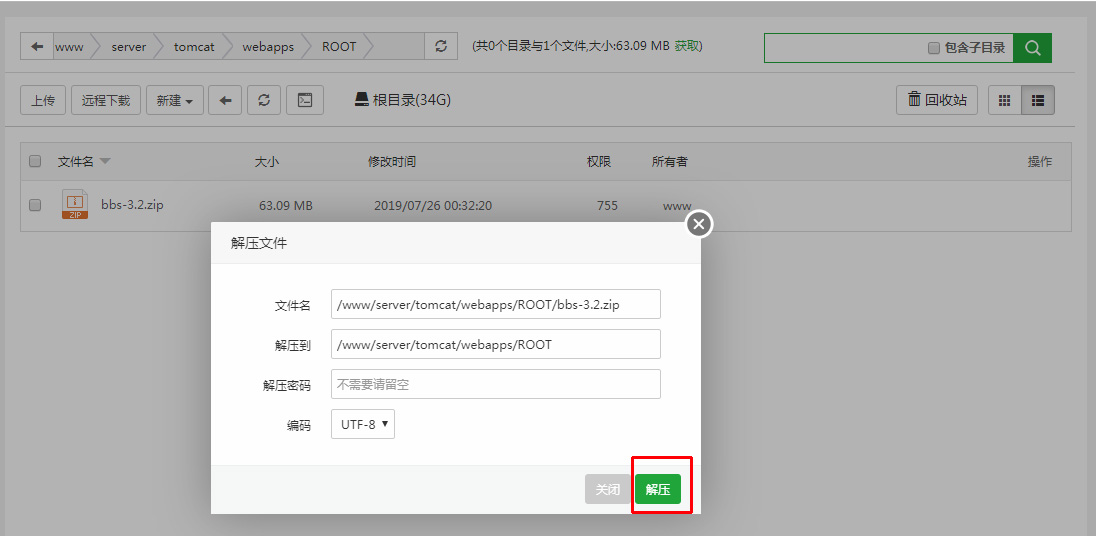Tick the select-all files checkbox
This screenshot has height=536, width=1096.
pyautogui.click(x=35, y=161)
